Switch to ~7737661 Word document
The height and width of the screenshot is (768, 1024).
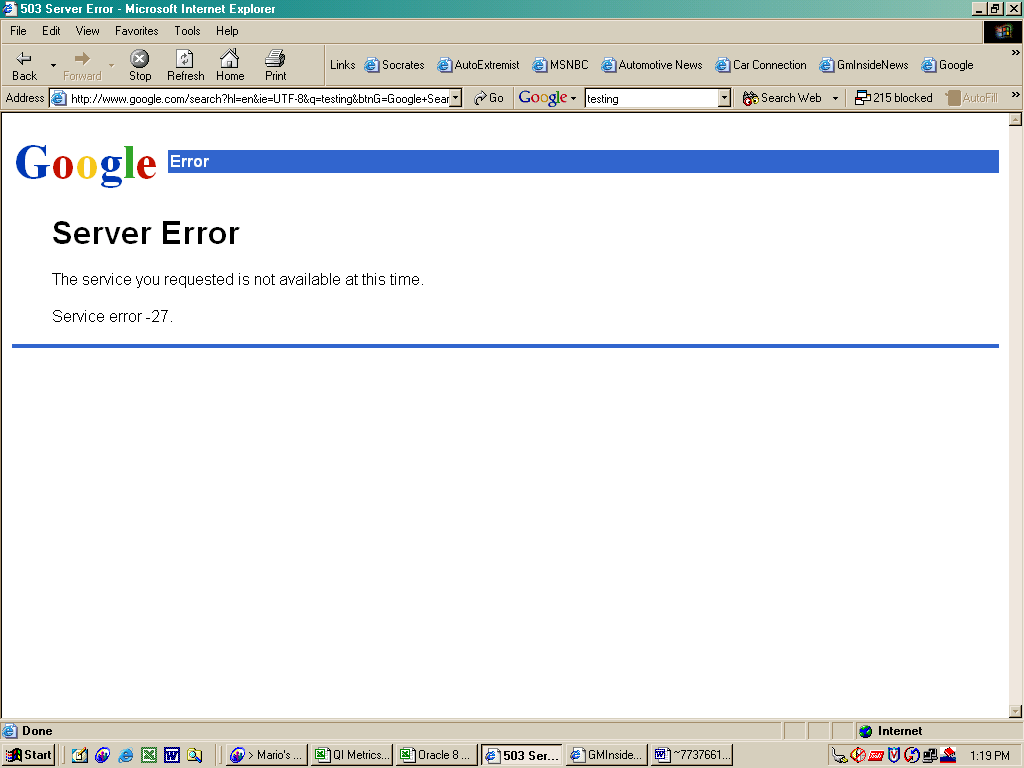692,755
